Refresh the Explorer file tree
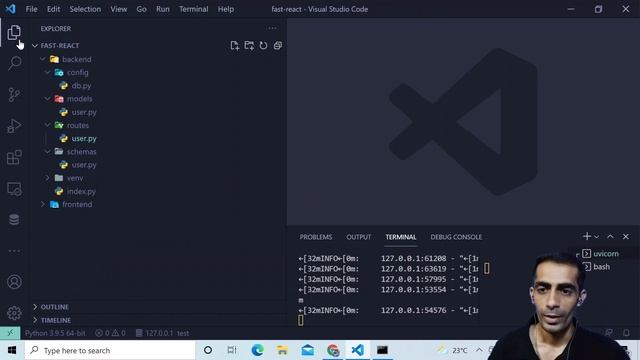This screenshot has width=640, height=360. pyautogui.click(x=263, y=45)
